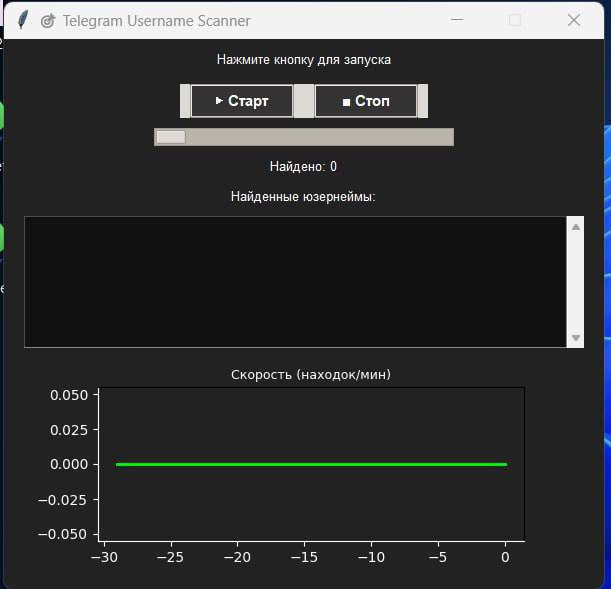Click the scroll down arrow of usernames list

click(576, 337)
